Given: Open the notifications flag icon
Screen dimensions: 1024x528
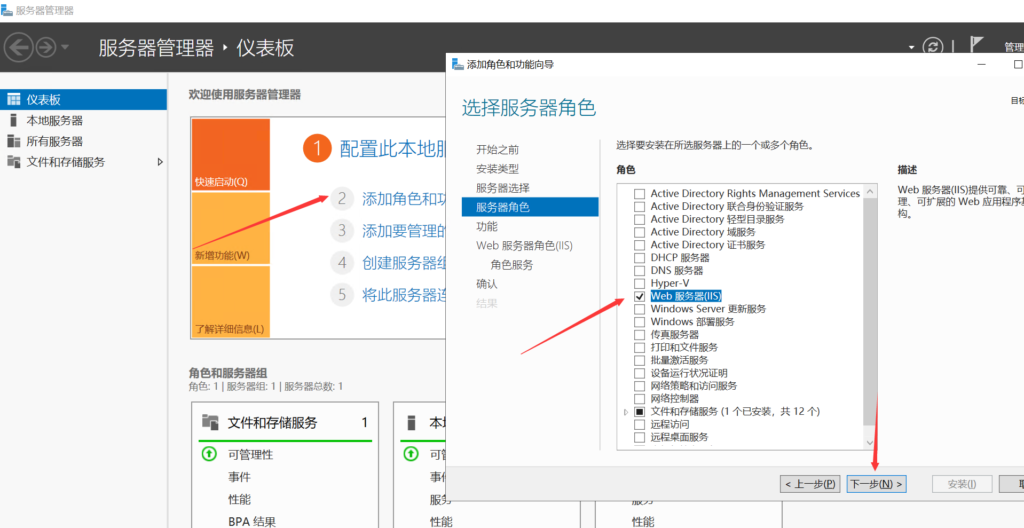Looking at the screenshot, I should 977,45.
